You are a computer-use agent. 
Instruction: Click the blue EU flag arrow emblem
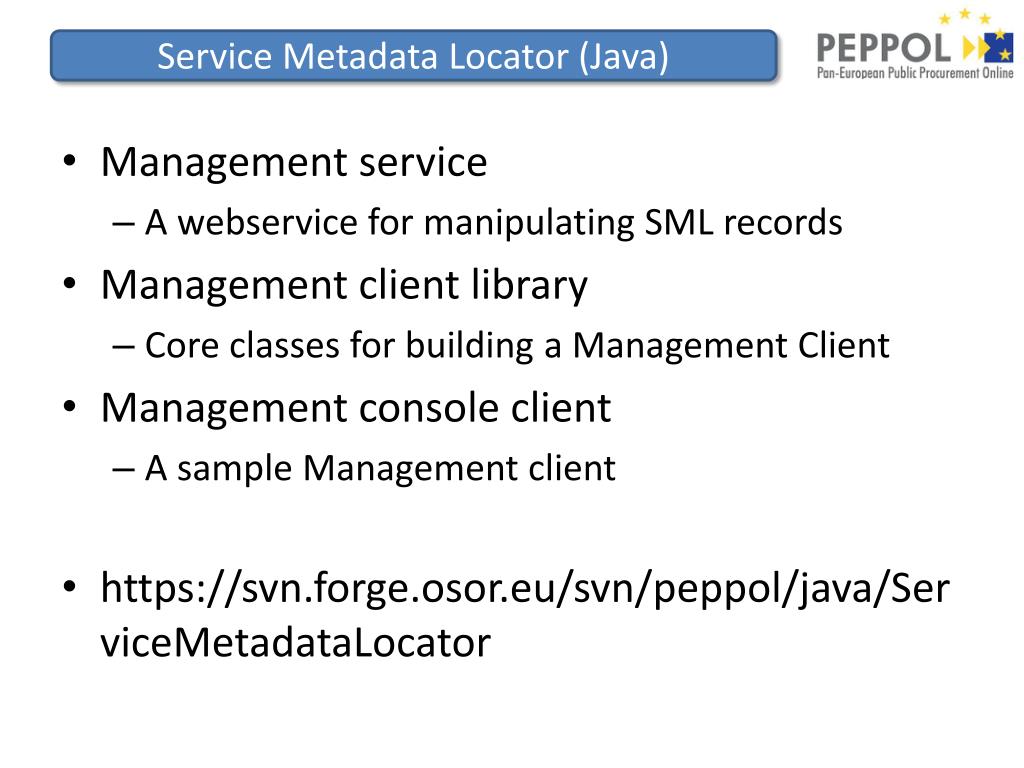point(988,46)
